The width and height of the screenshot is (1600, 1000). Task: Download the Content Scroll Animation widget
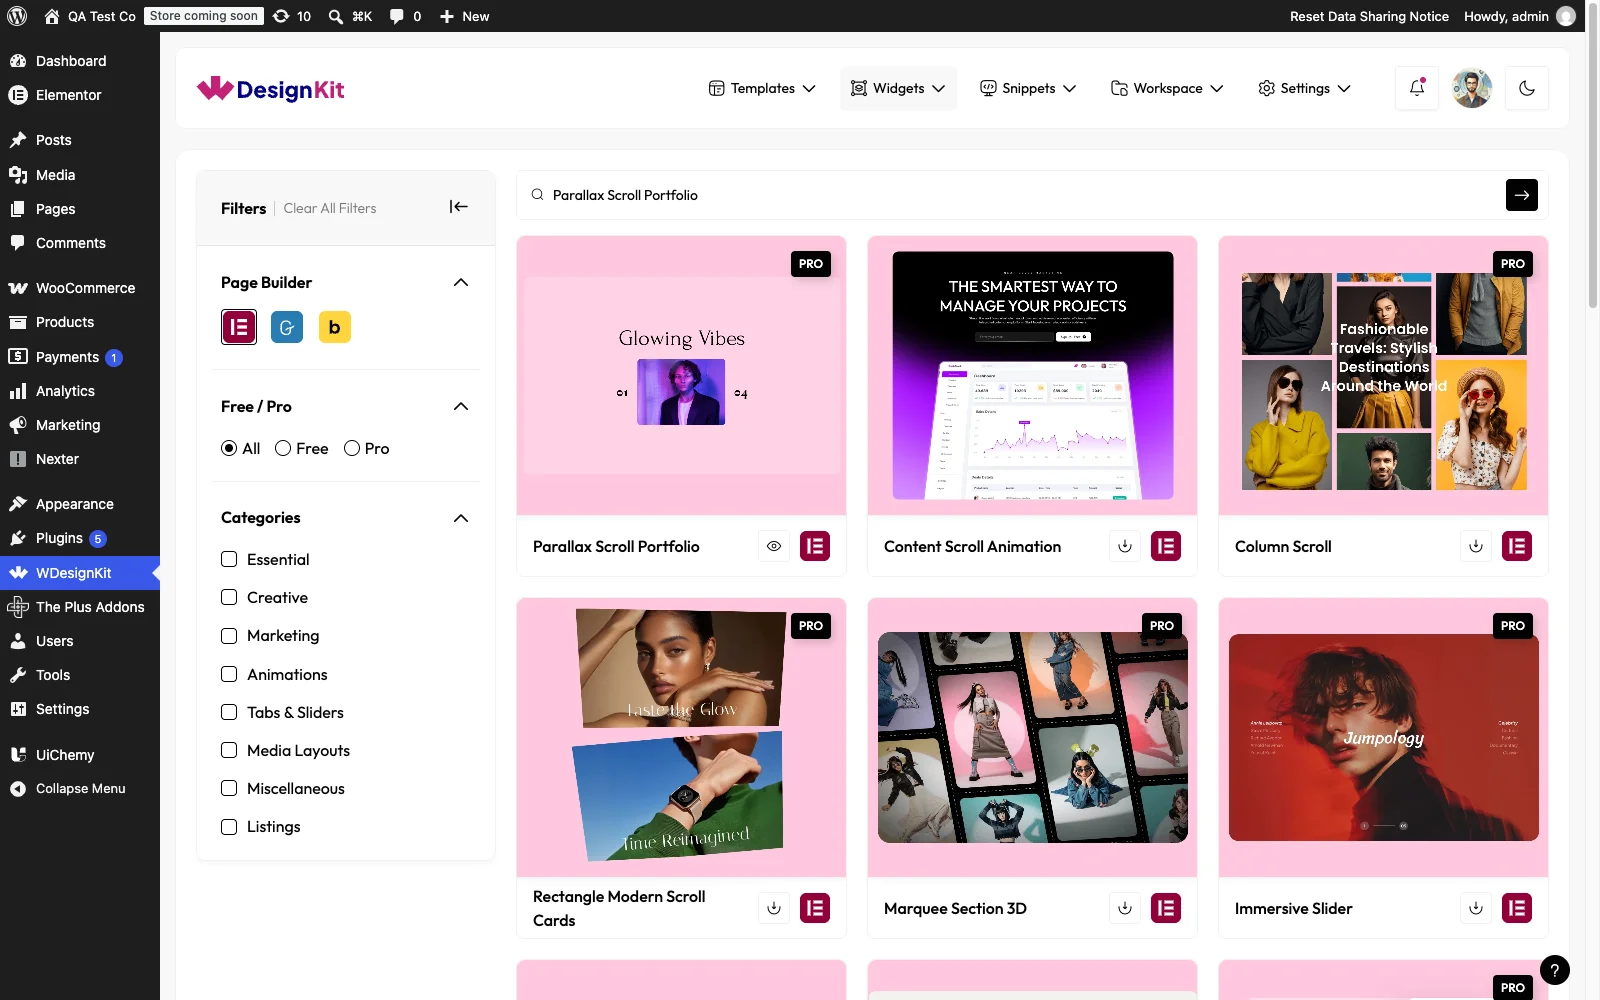click(x=1125, y=546)
